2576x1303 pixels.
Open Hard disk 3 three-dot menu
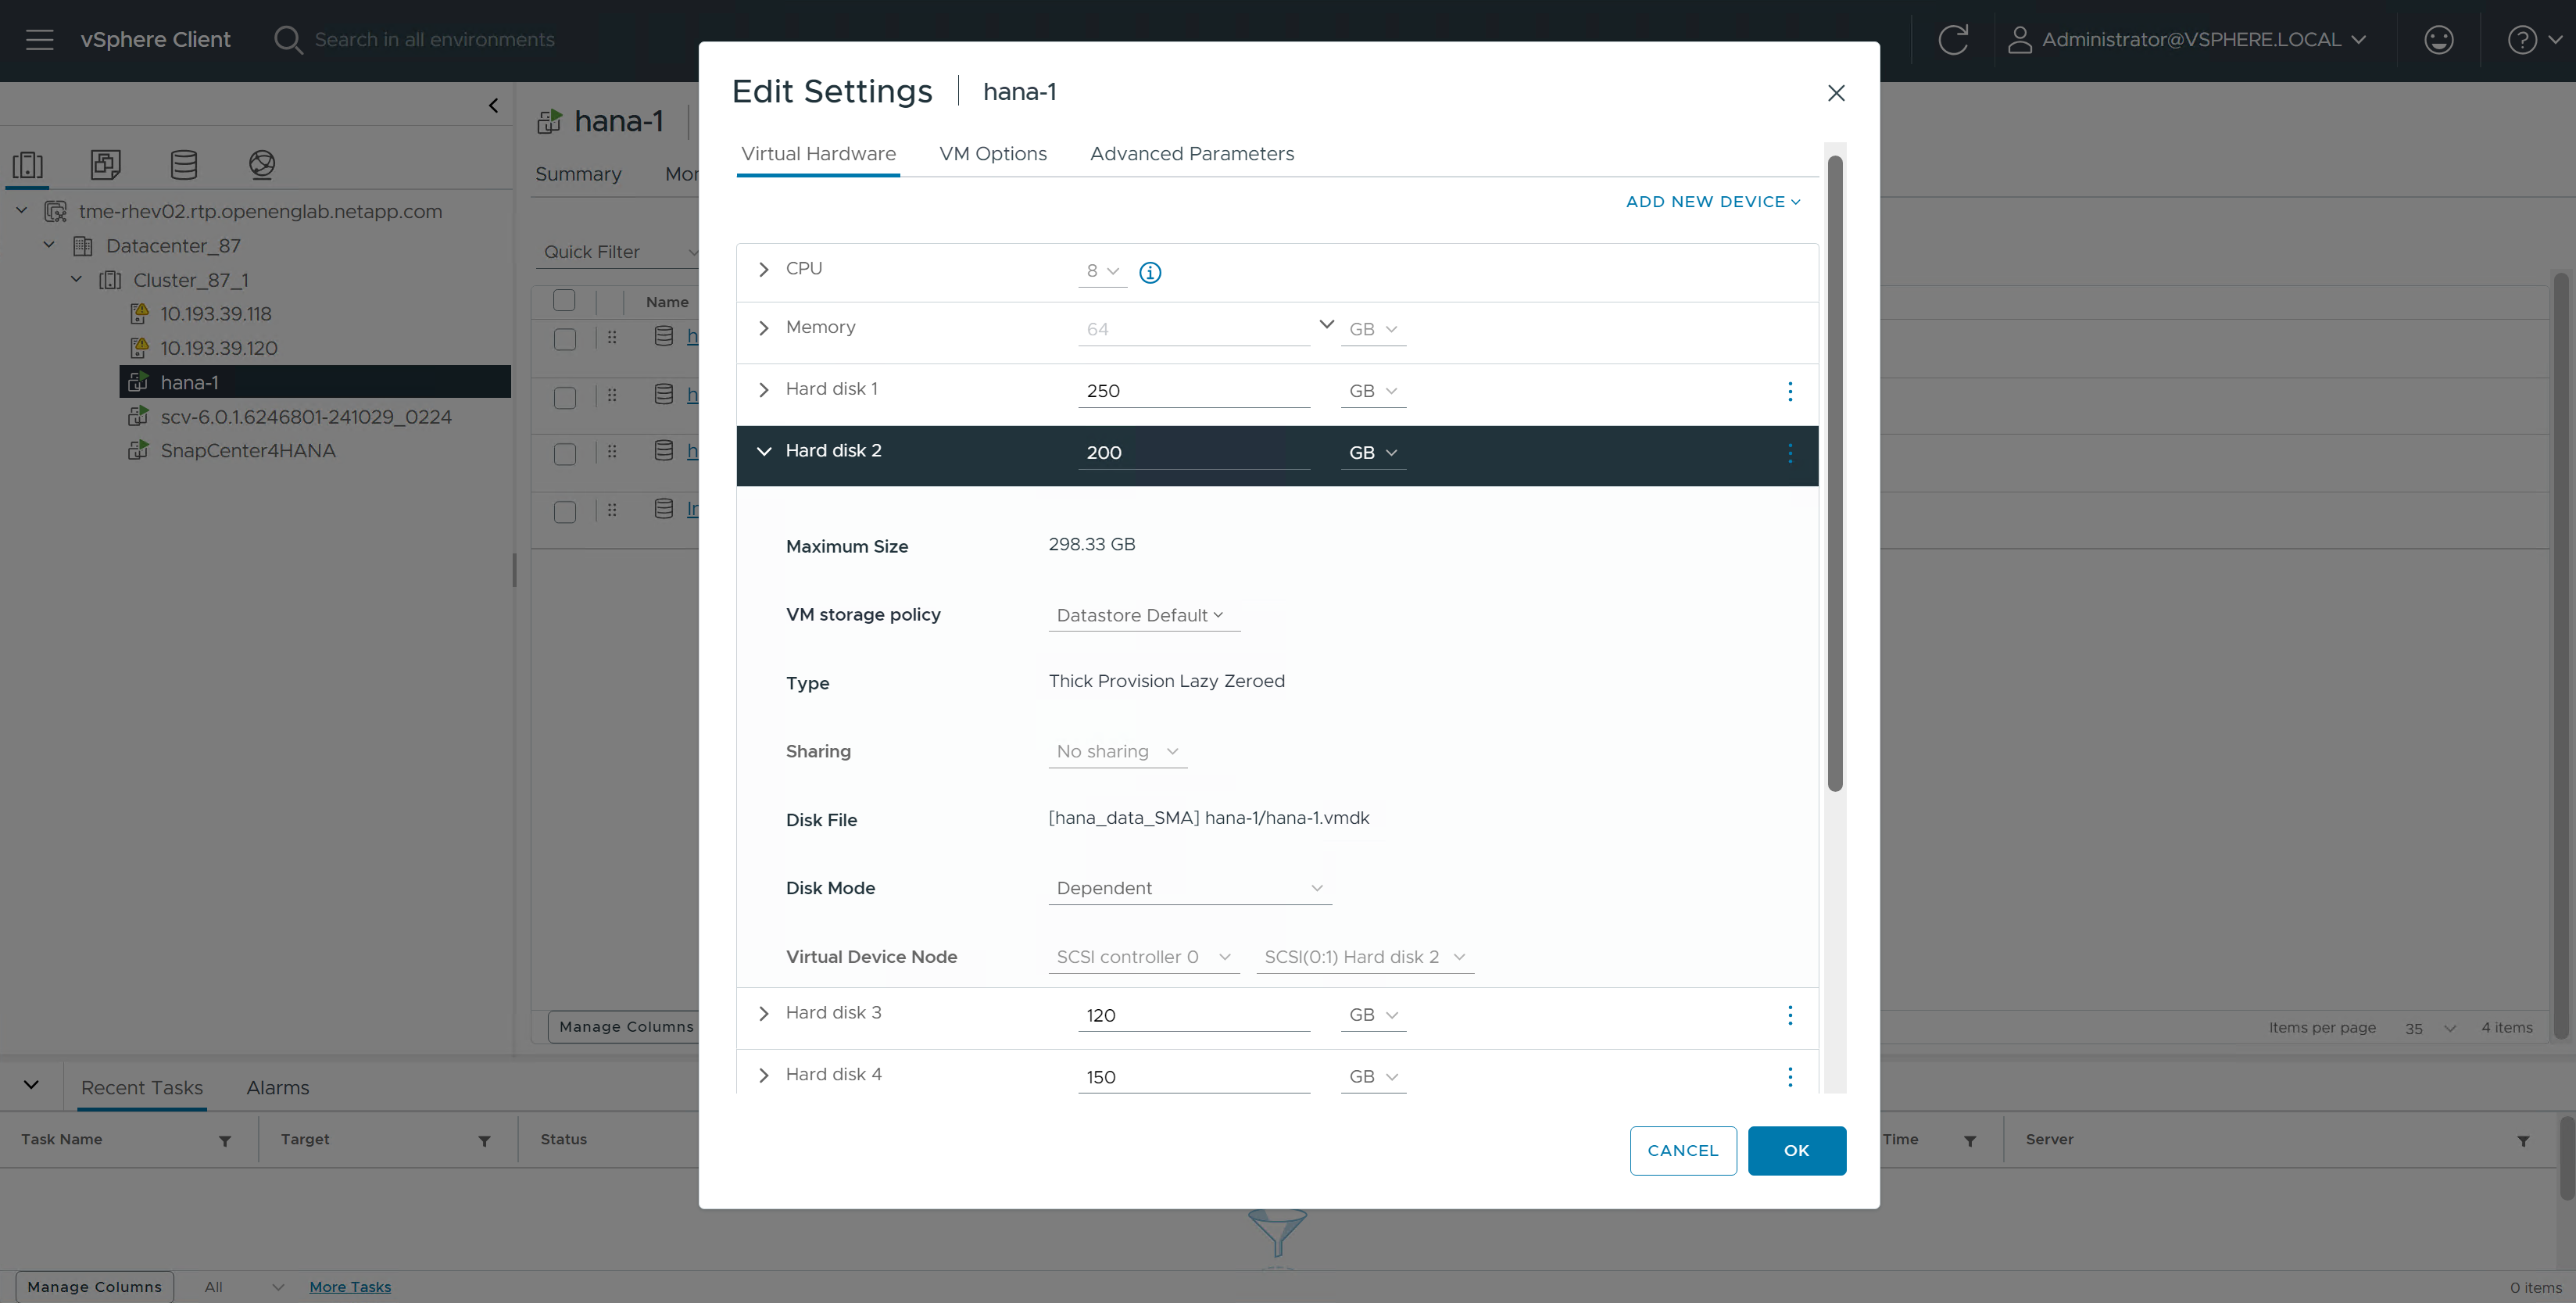(1789, 1015)
